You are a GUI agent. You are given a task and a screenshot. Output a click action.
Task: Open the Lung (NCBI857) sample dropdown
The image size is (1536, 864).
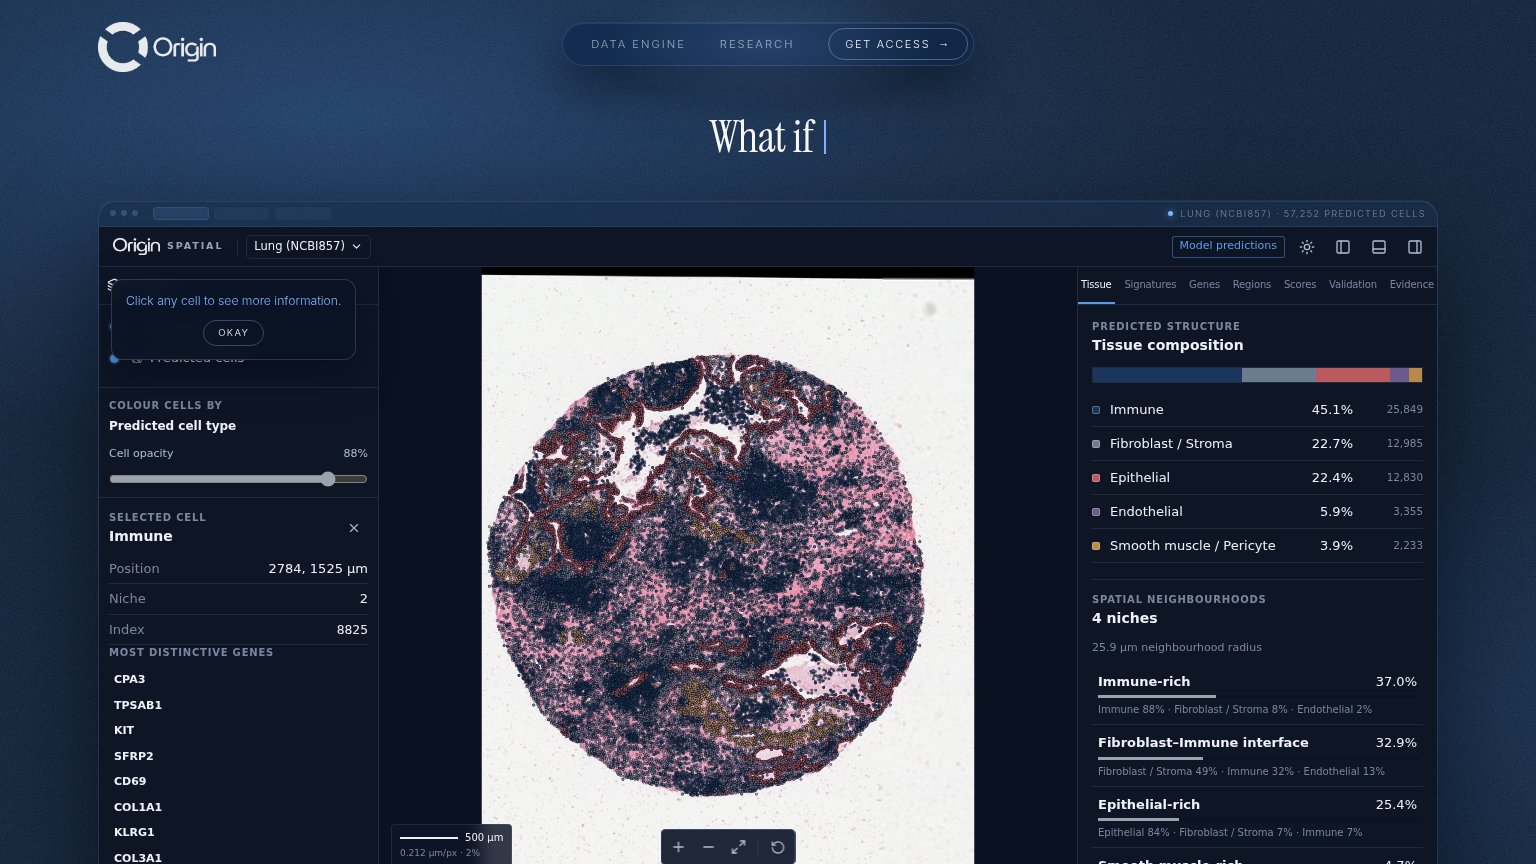coord(308,246)
